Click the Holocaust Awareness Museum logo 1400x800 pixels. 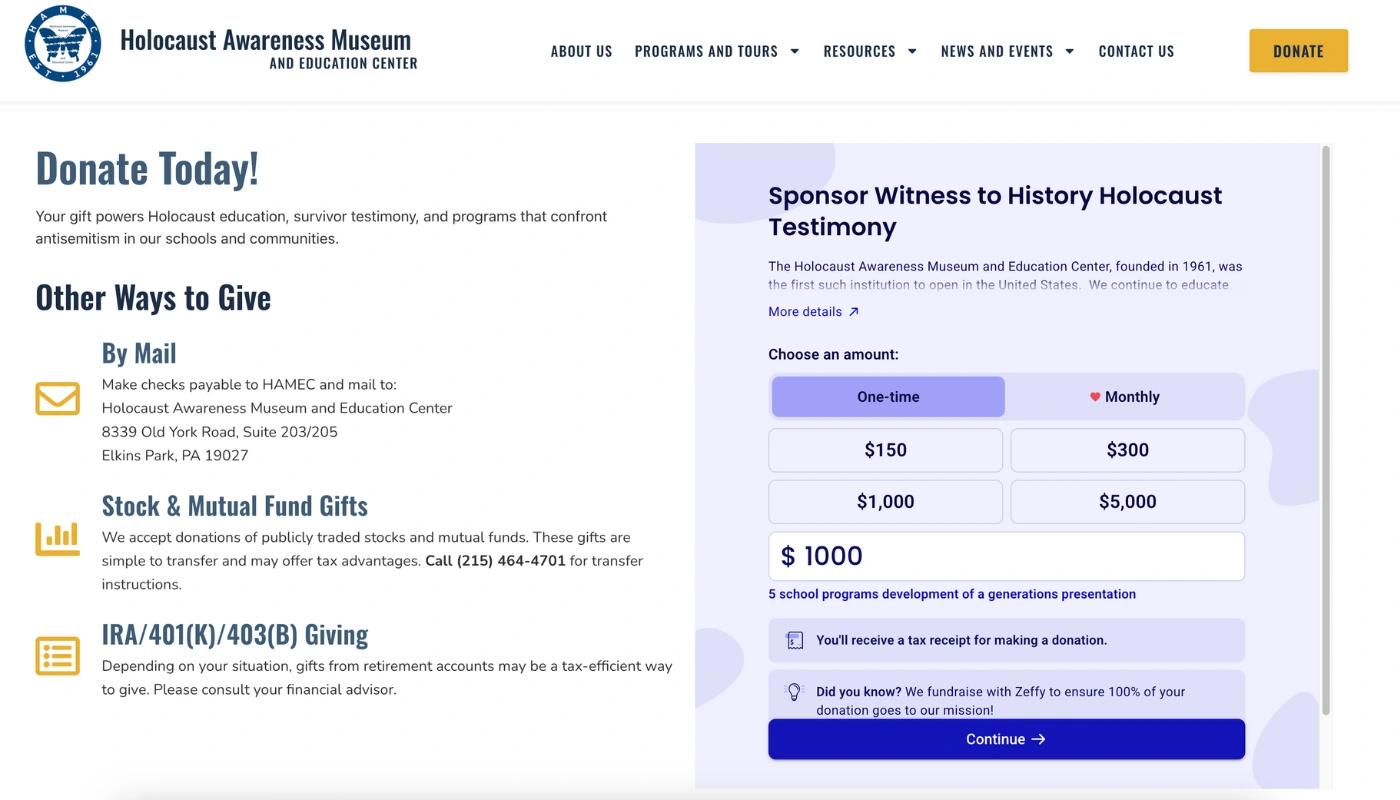[62, 43]
